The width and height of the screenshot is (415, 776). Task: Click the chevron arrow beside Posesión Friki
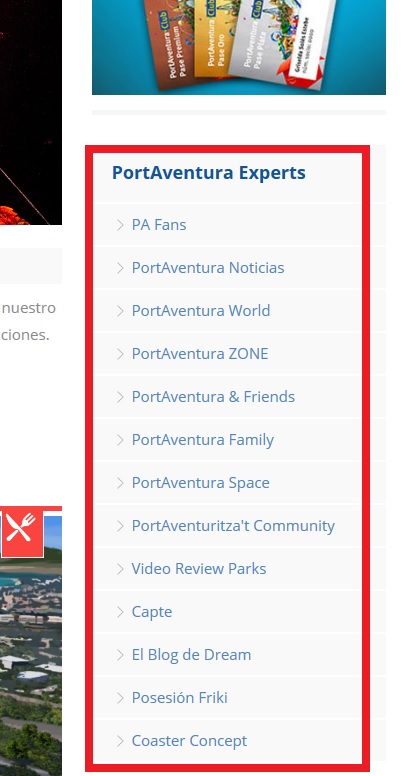click(x=120, y=698)
